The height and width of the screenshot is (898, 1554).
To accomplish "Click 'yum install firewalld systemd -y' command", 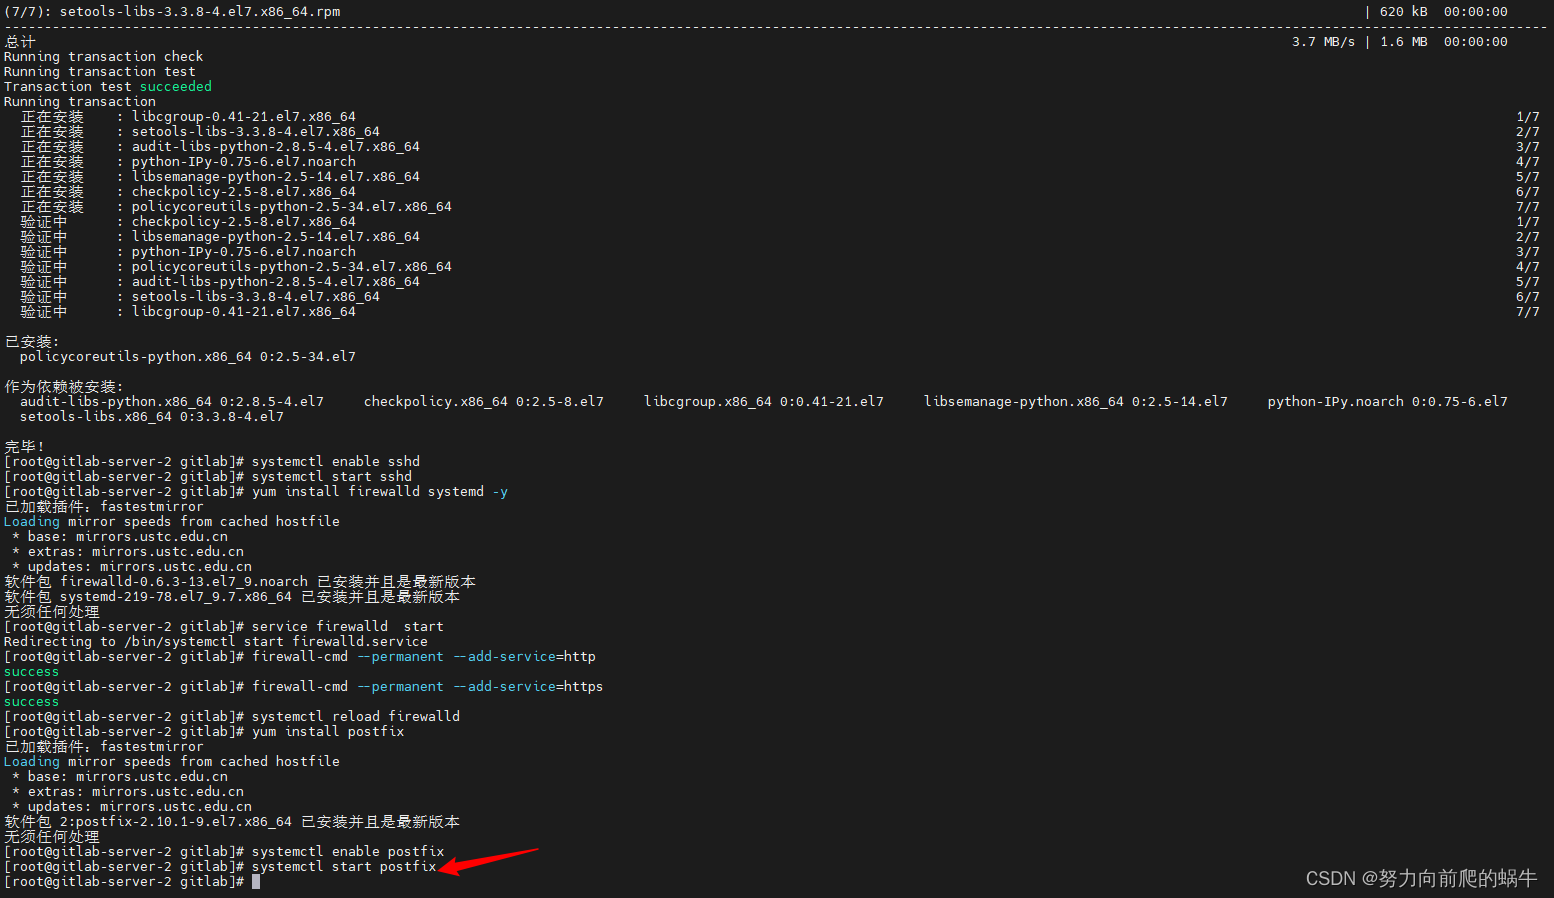I will [x=380, y=492].
